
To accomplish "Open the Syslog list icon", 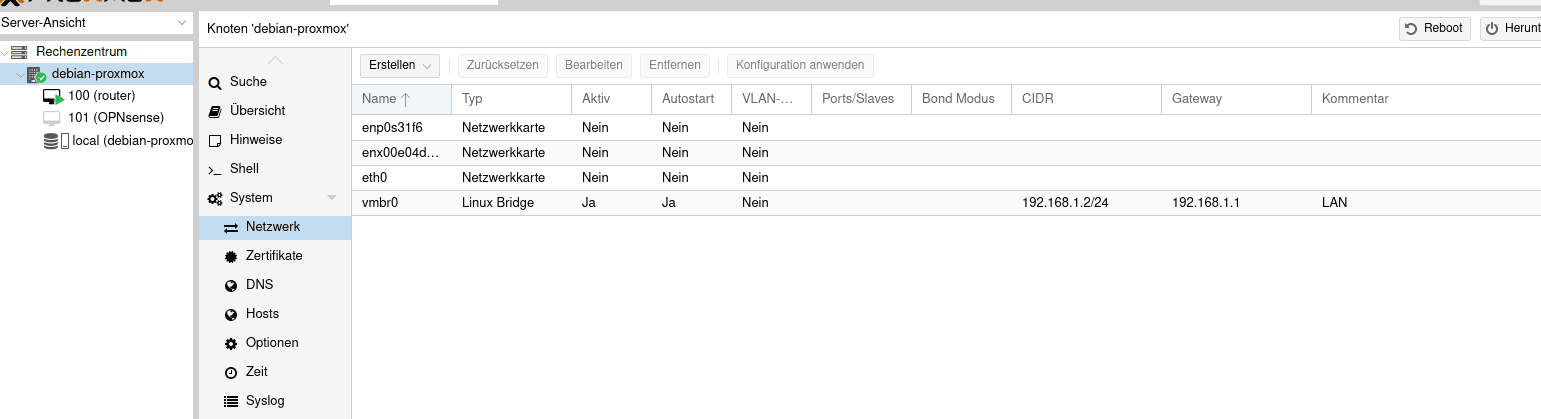I will [231, 401].
